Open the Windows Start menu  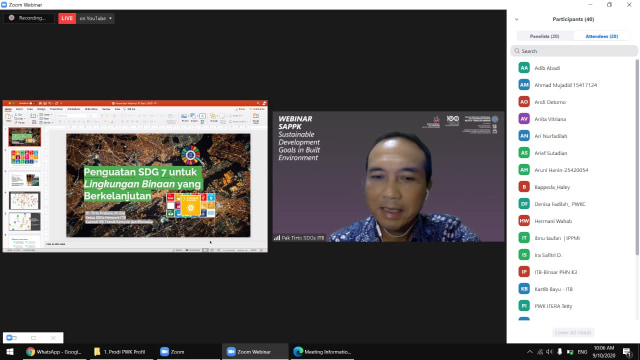(10, 352)
